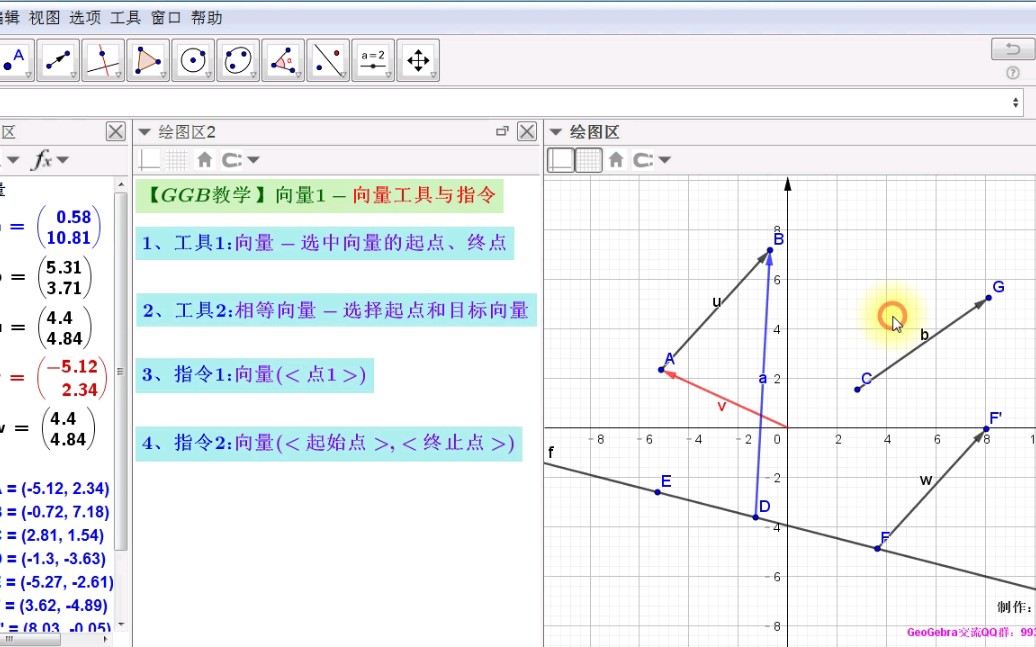
Task: Open the fx sorting dropdown in algebra view
Action: (x=48, y=160)
